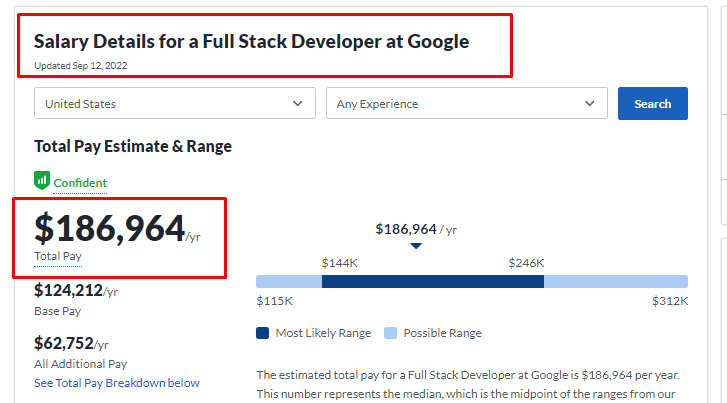
Task: Click the Most Likely Range legend label
Action: click(x=323, y=333)
